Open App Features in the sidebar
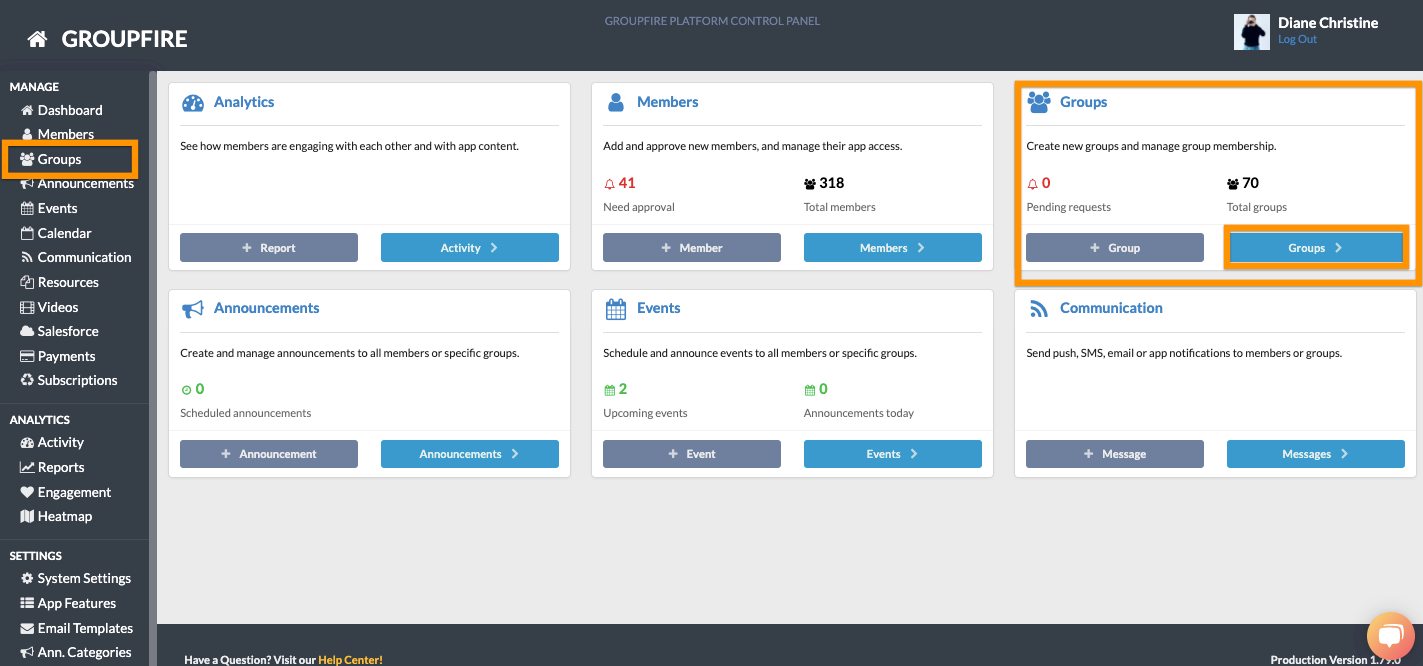 coord(68,603)
